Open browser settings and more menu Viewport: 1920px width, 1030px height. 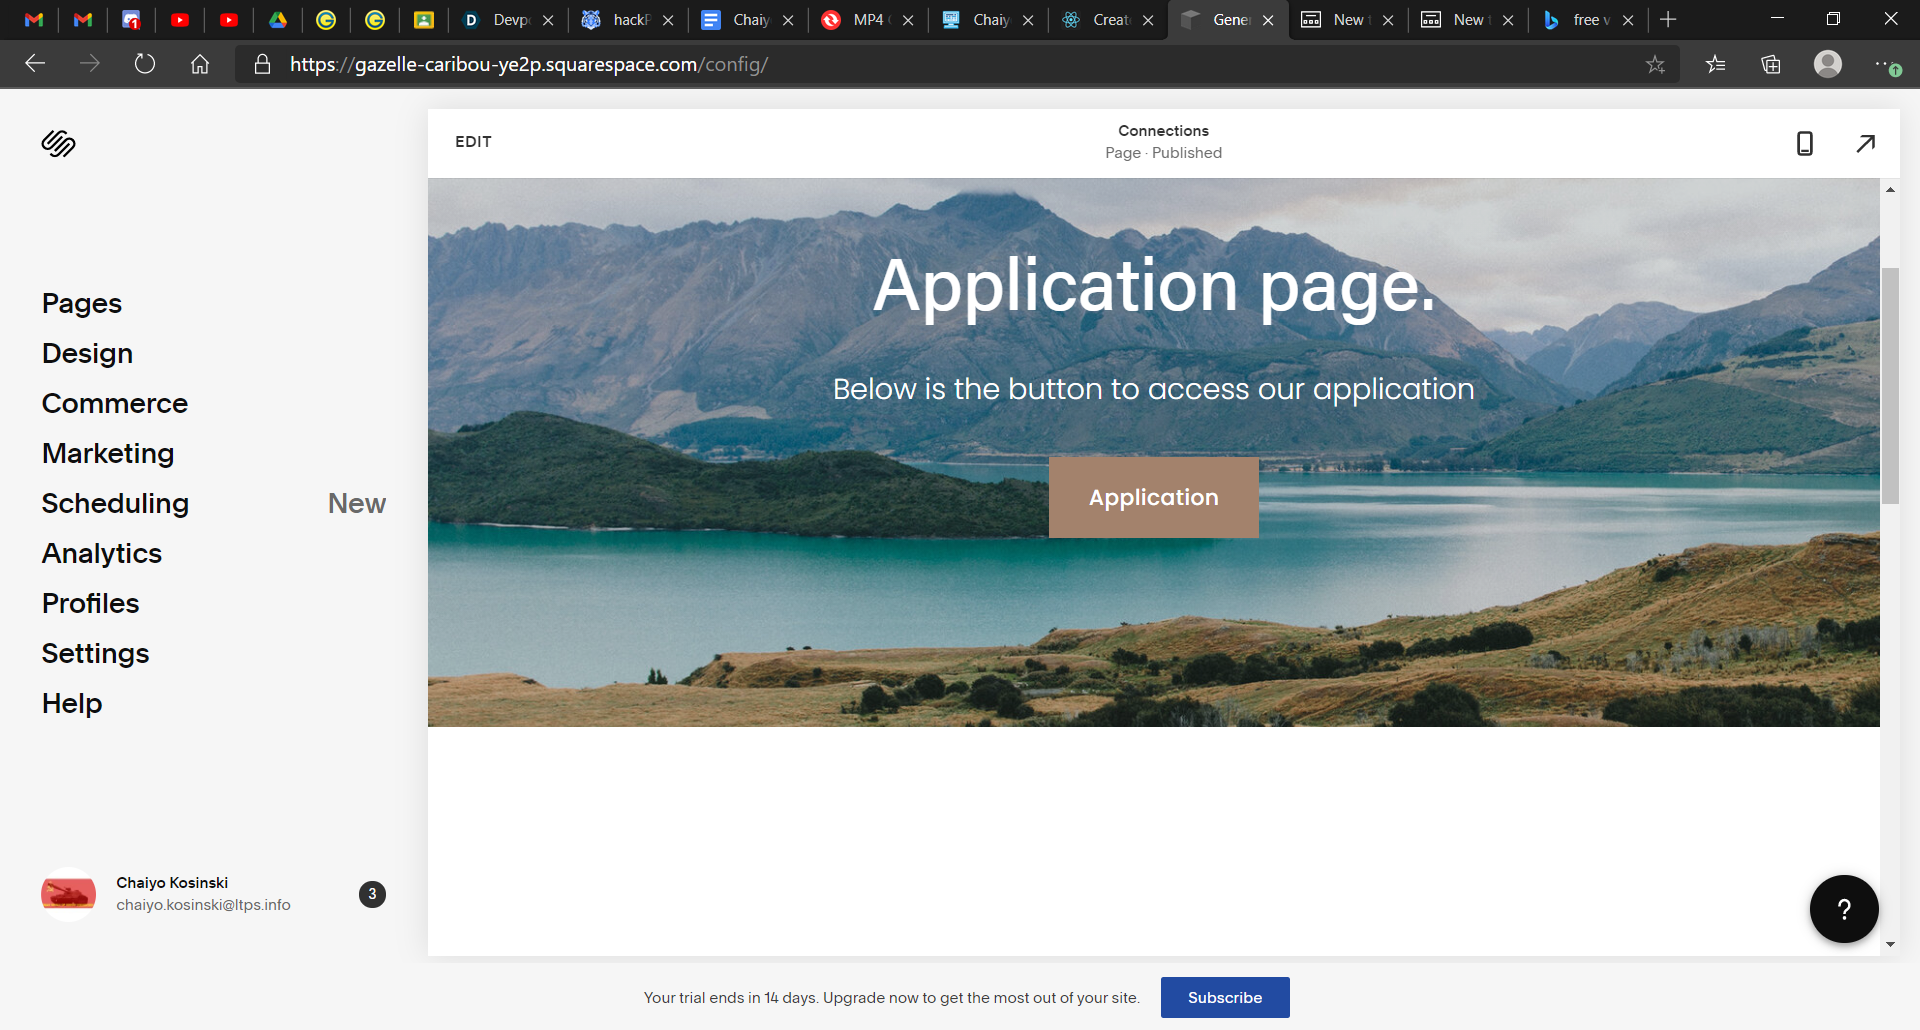click(x=1887, y=64)
